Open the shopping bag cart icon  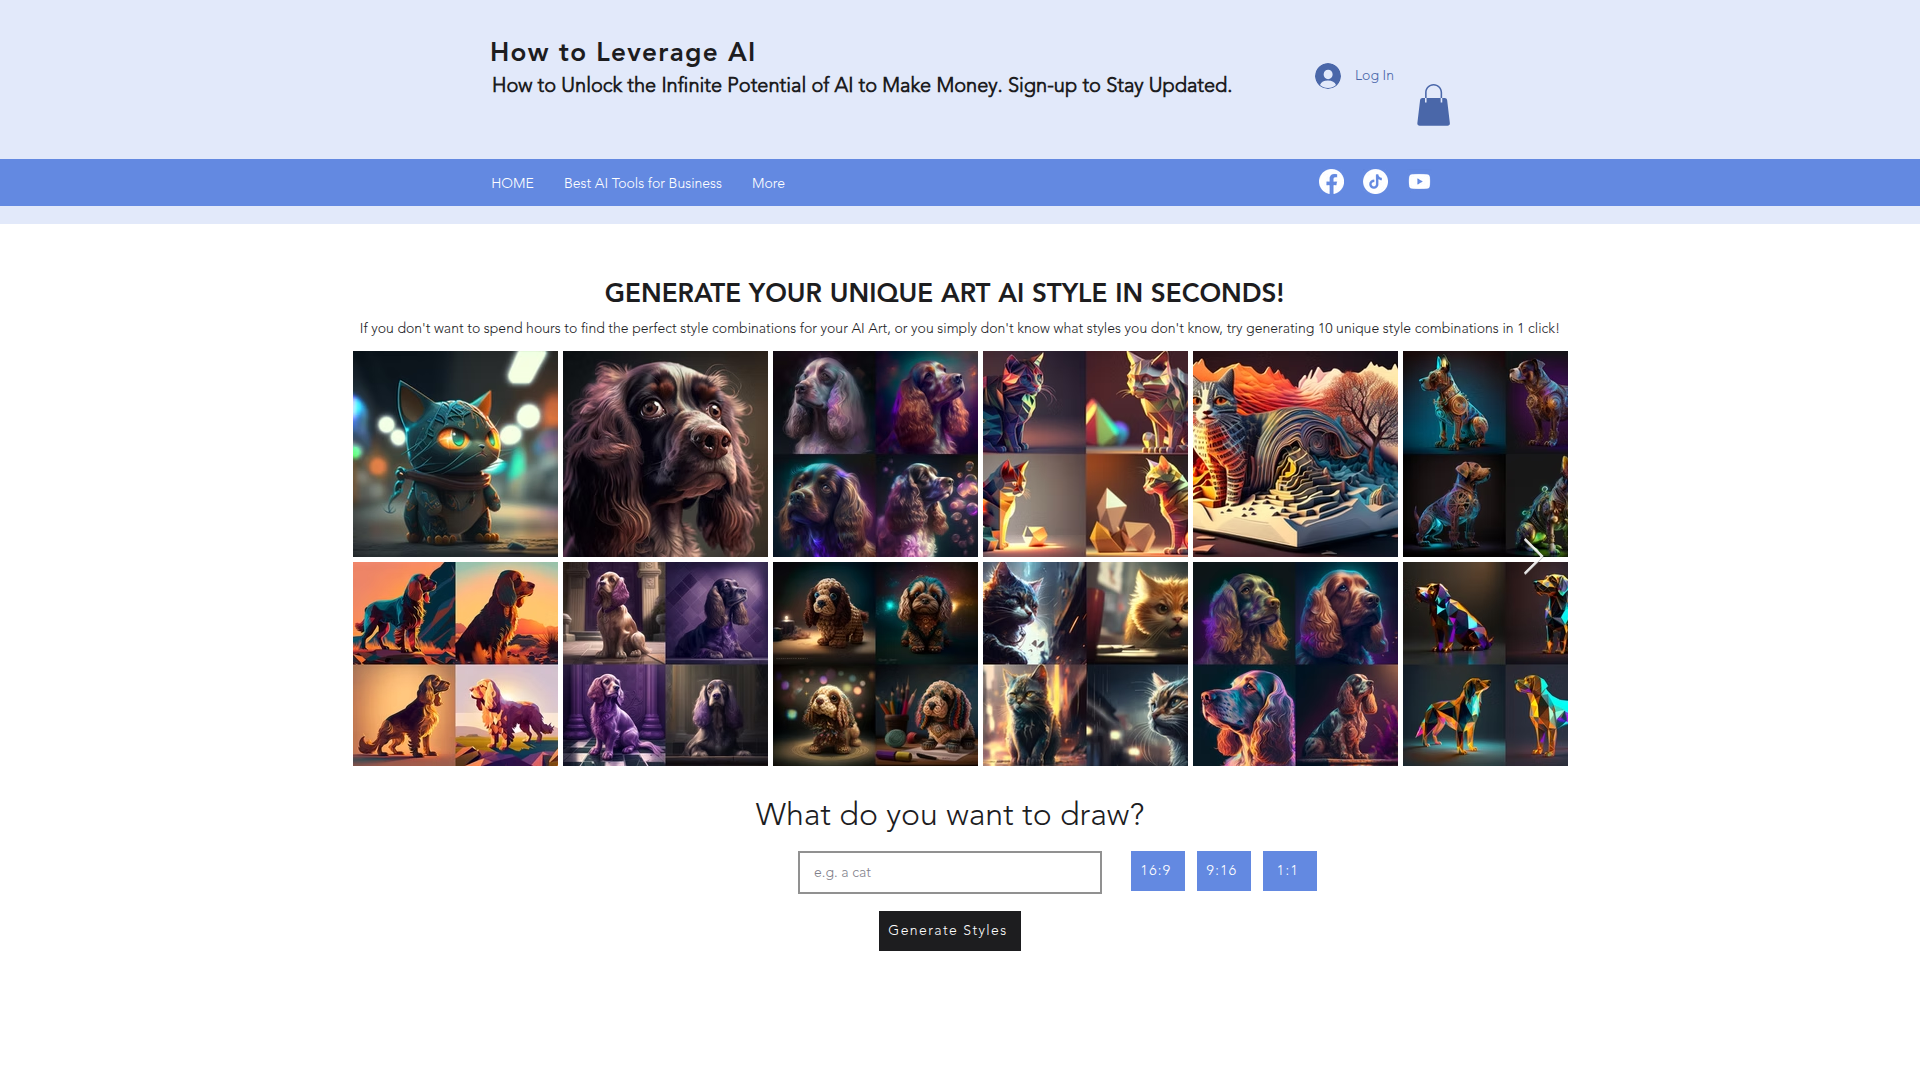1433,105
